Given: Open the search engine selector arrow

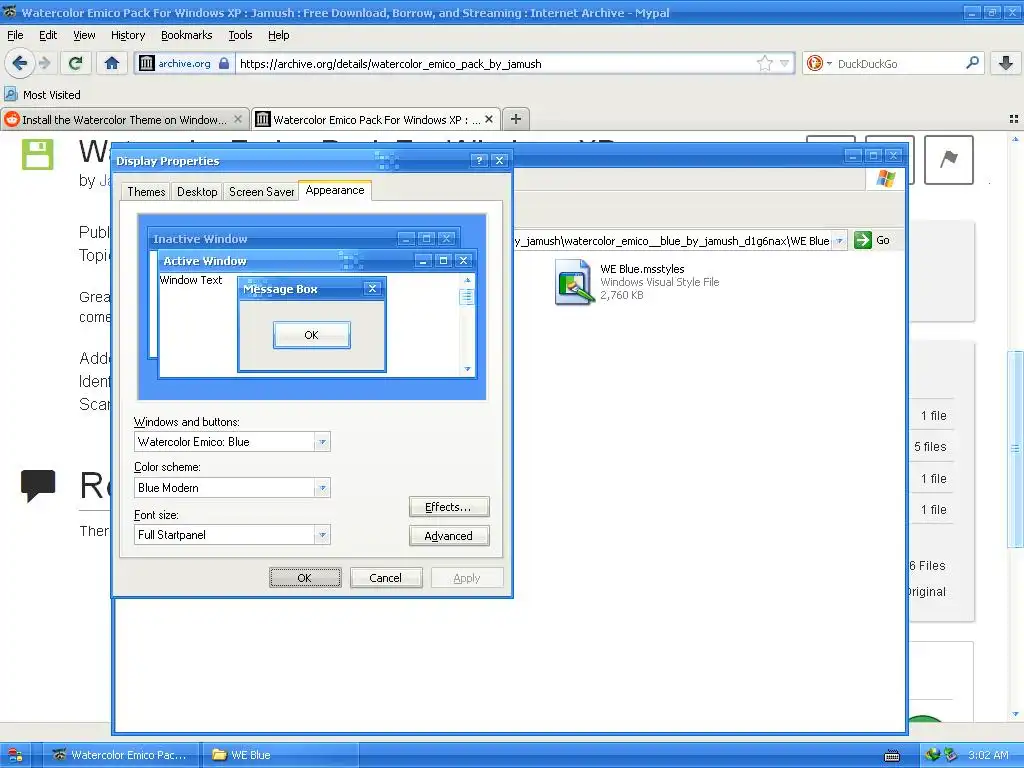Looking at the screenshot, I should point(829,63).
